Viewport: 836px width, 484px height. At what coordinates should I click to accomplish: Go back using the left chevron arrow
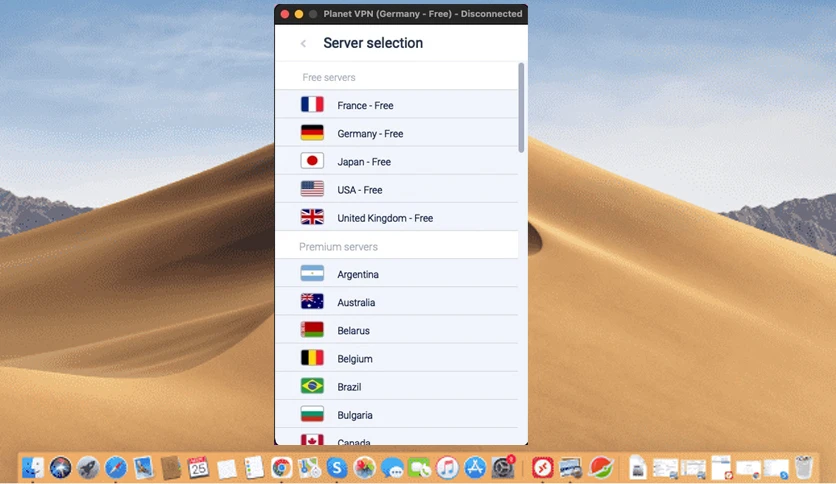pyautogui.click(x=303, y=43)
